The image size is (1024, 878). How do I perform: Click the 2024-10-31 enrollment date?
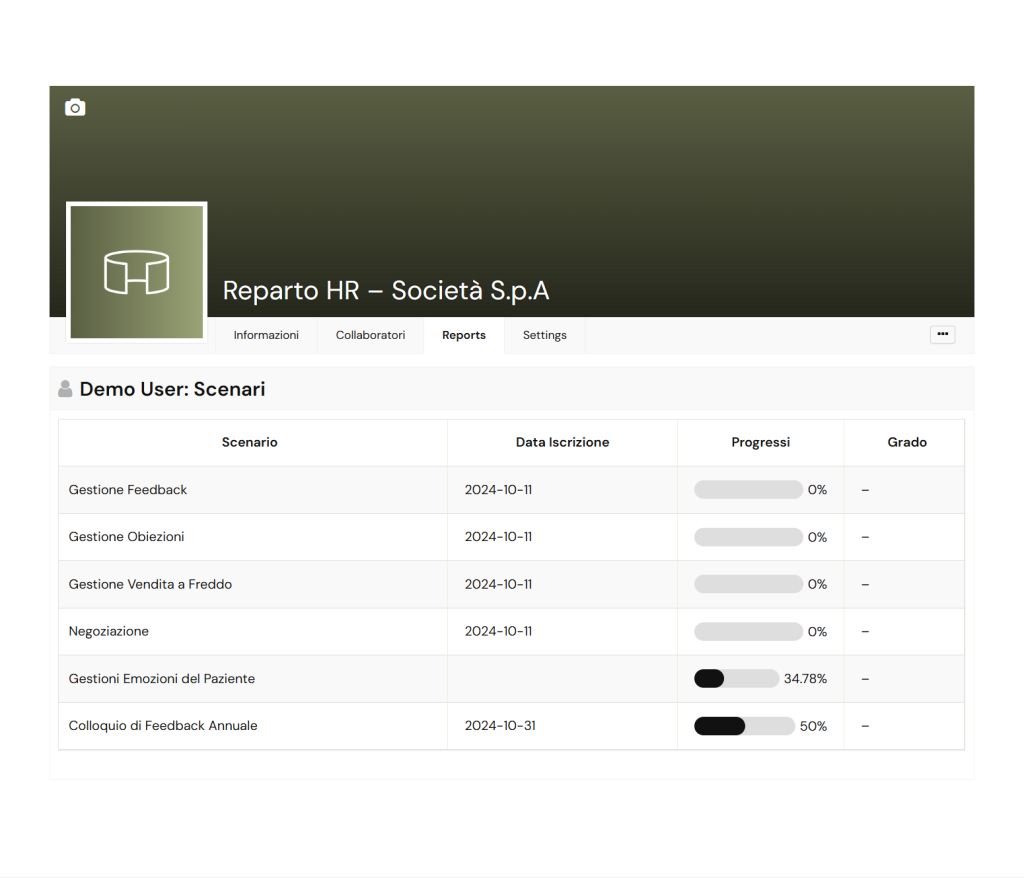500,726
